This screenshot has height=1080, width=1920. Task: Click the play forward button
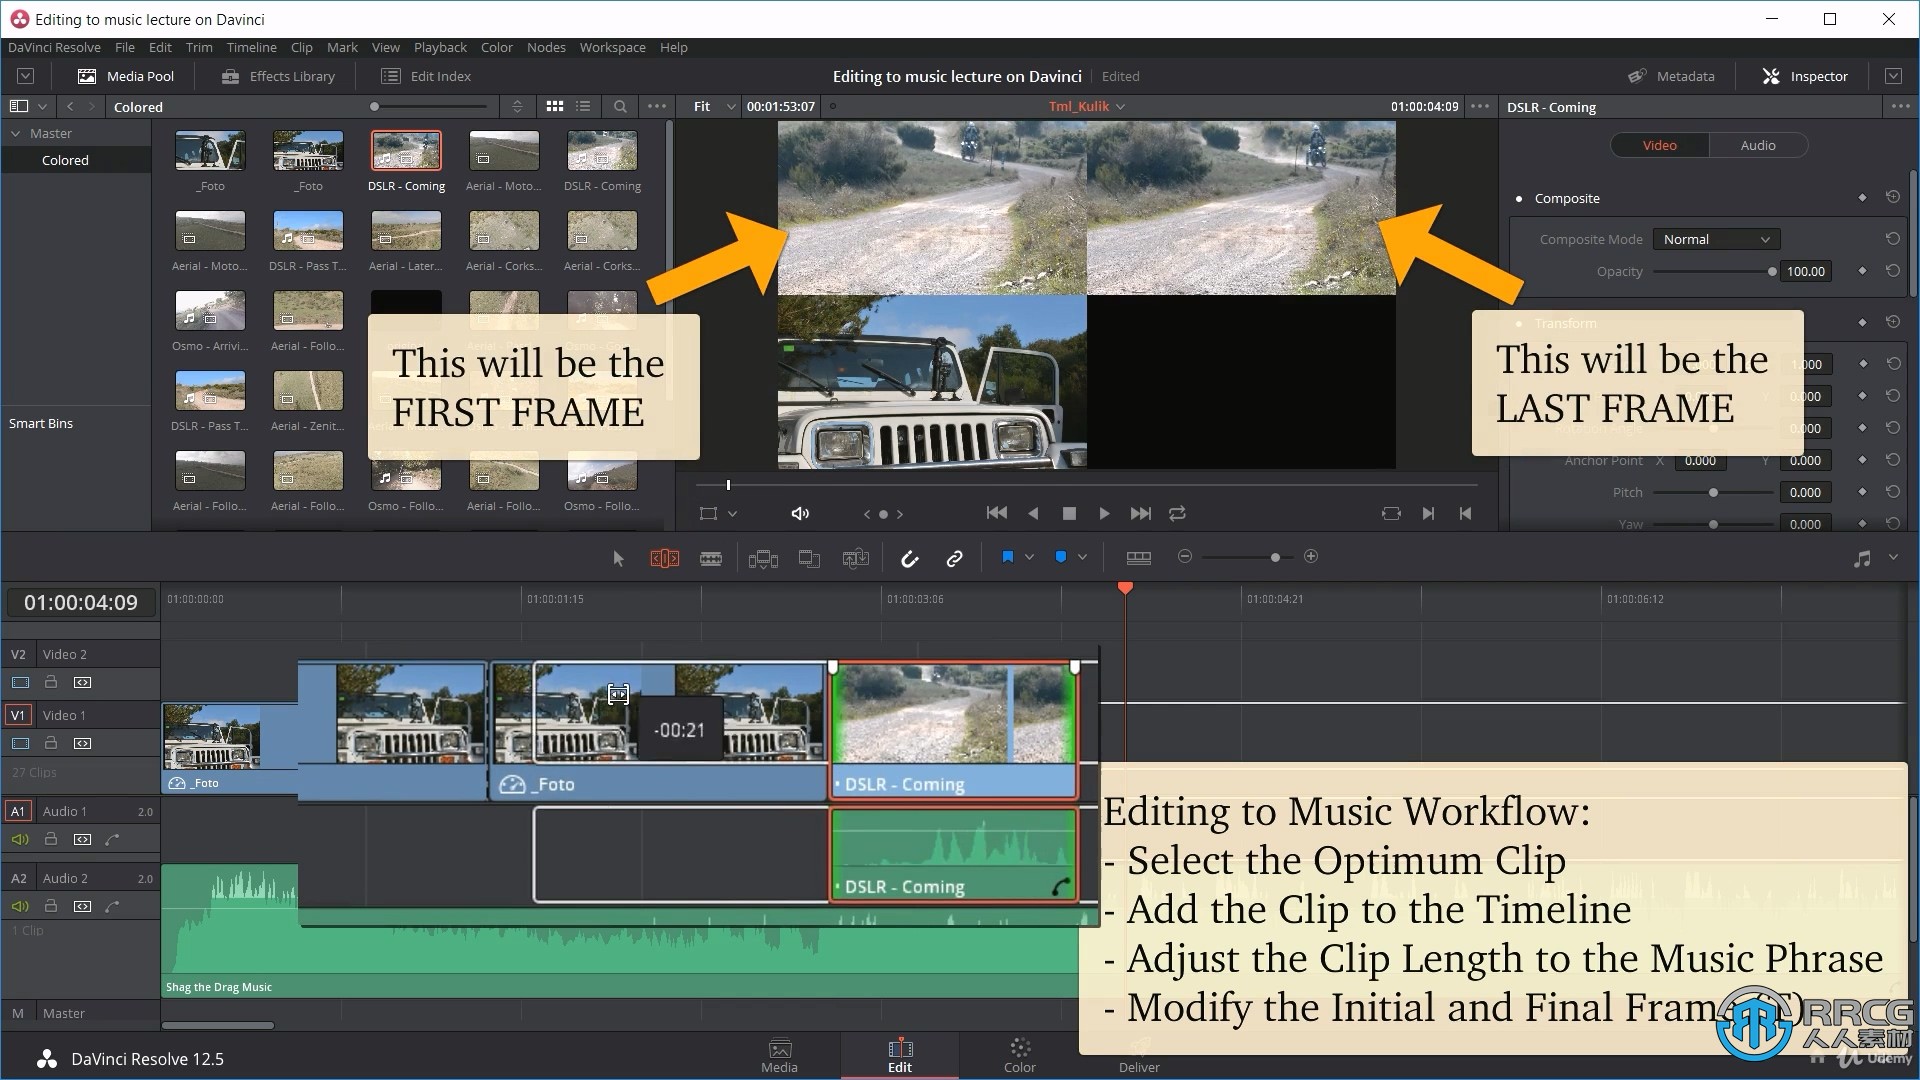click(1104, 513)
